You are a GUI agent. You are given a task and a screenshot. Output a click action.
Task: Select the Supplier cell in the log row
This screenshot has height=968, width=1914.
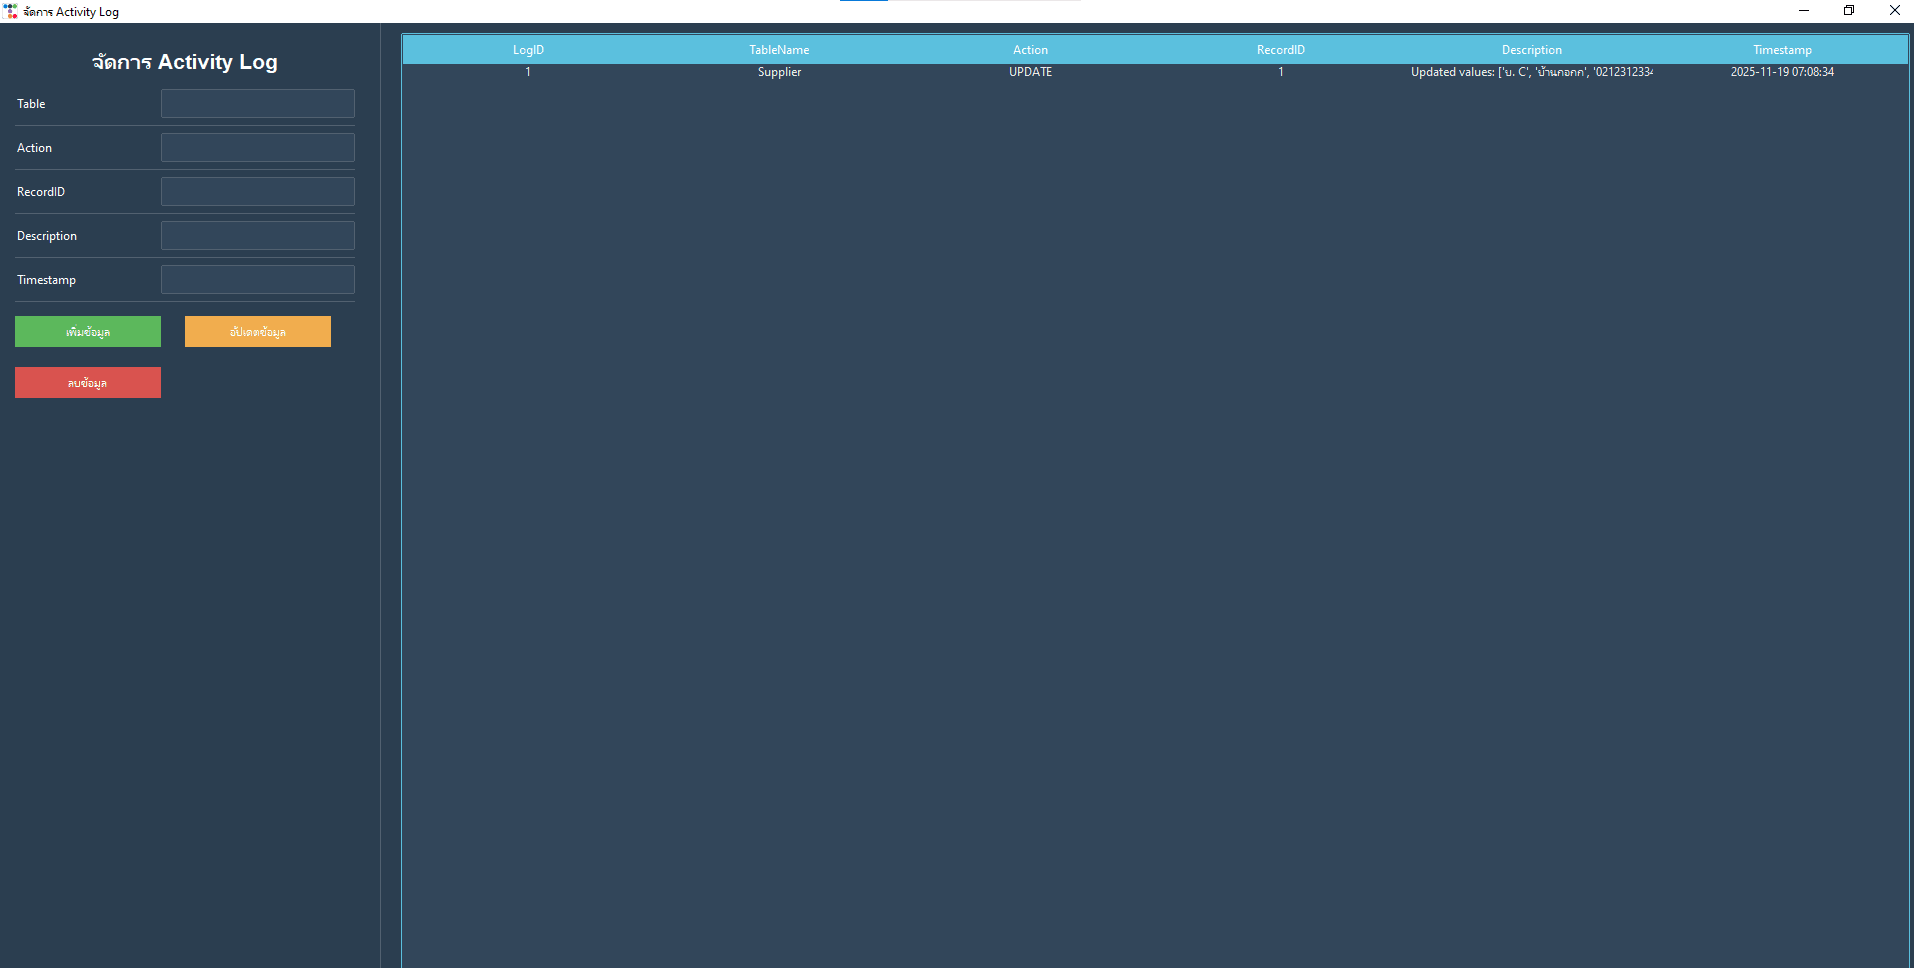click(x=779, y=72)
